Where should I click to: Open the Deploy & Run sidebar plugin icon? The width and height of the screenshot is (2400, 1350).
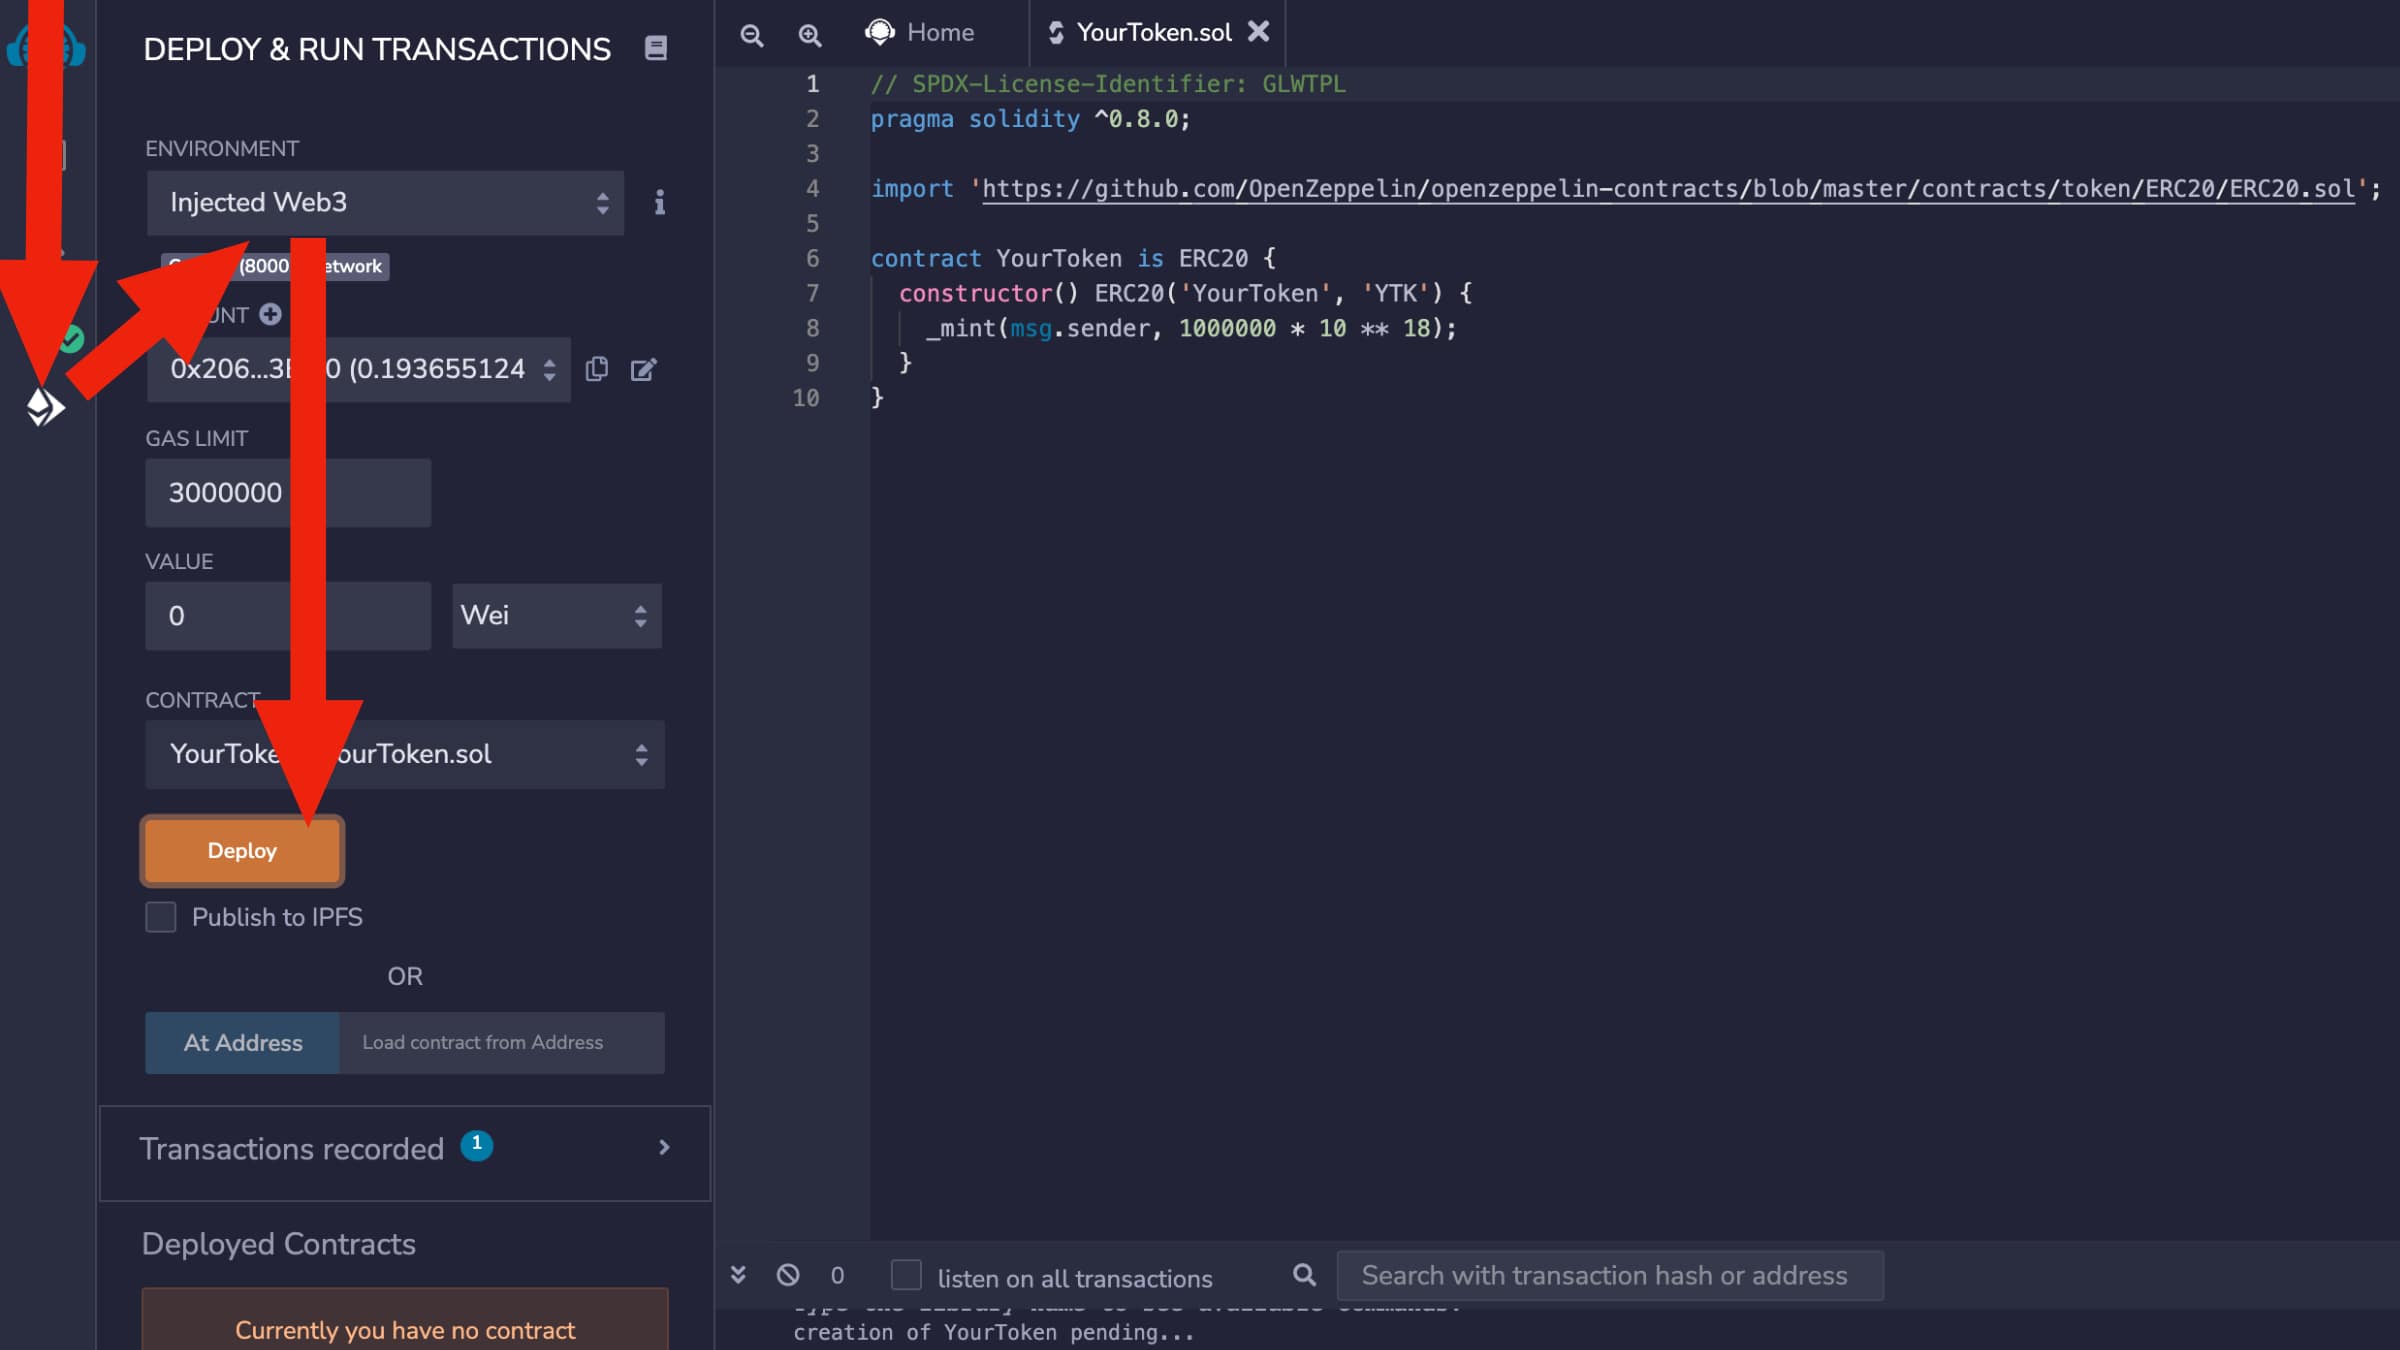click(x=44, y=407)
